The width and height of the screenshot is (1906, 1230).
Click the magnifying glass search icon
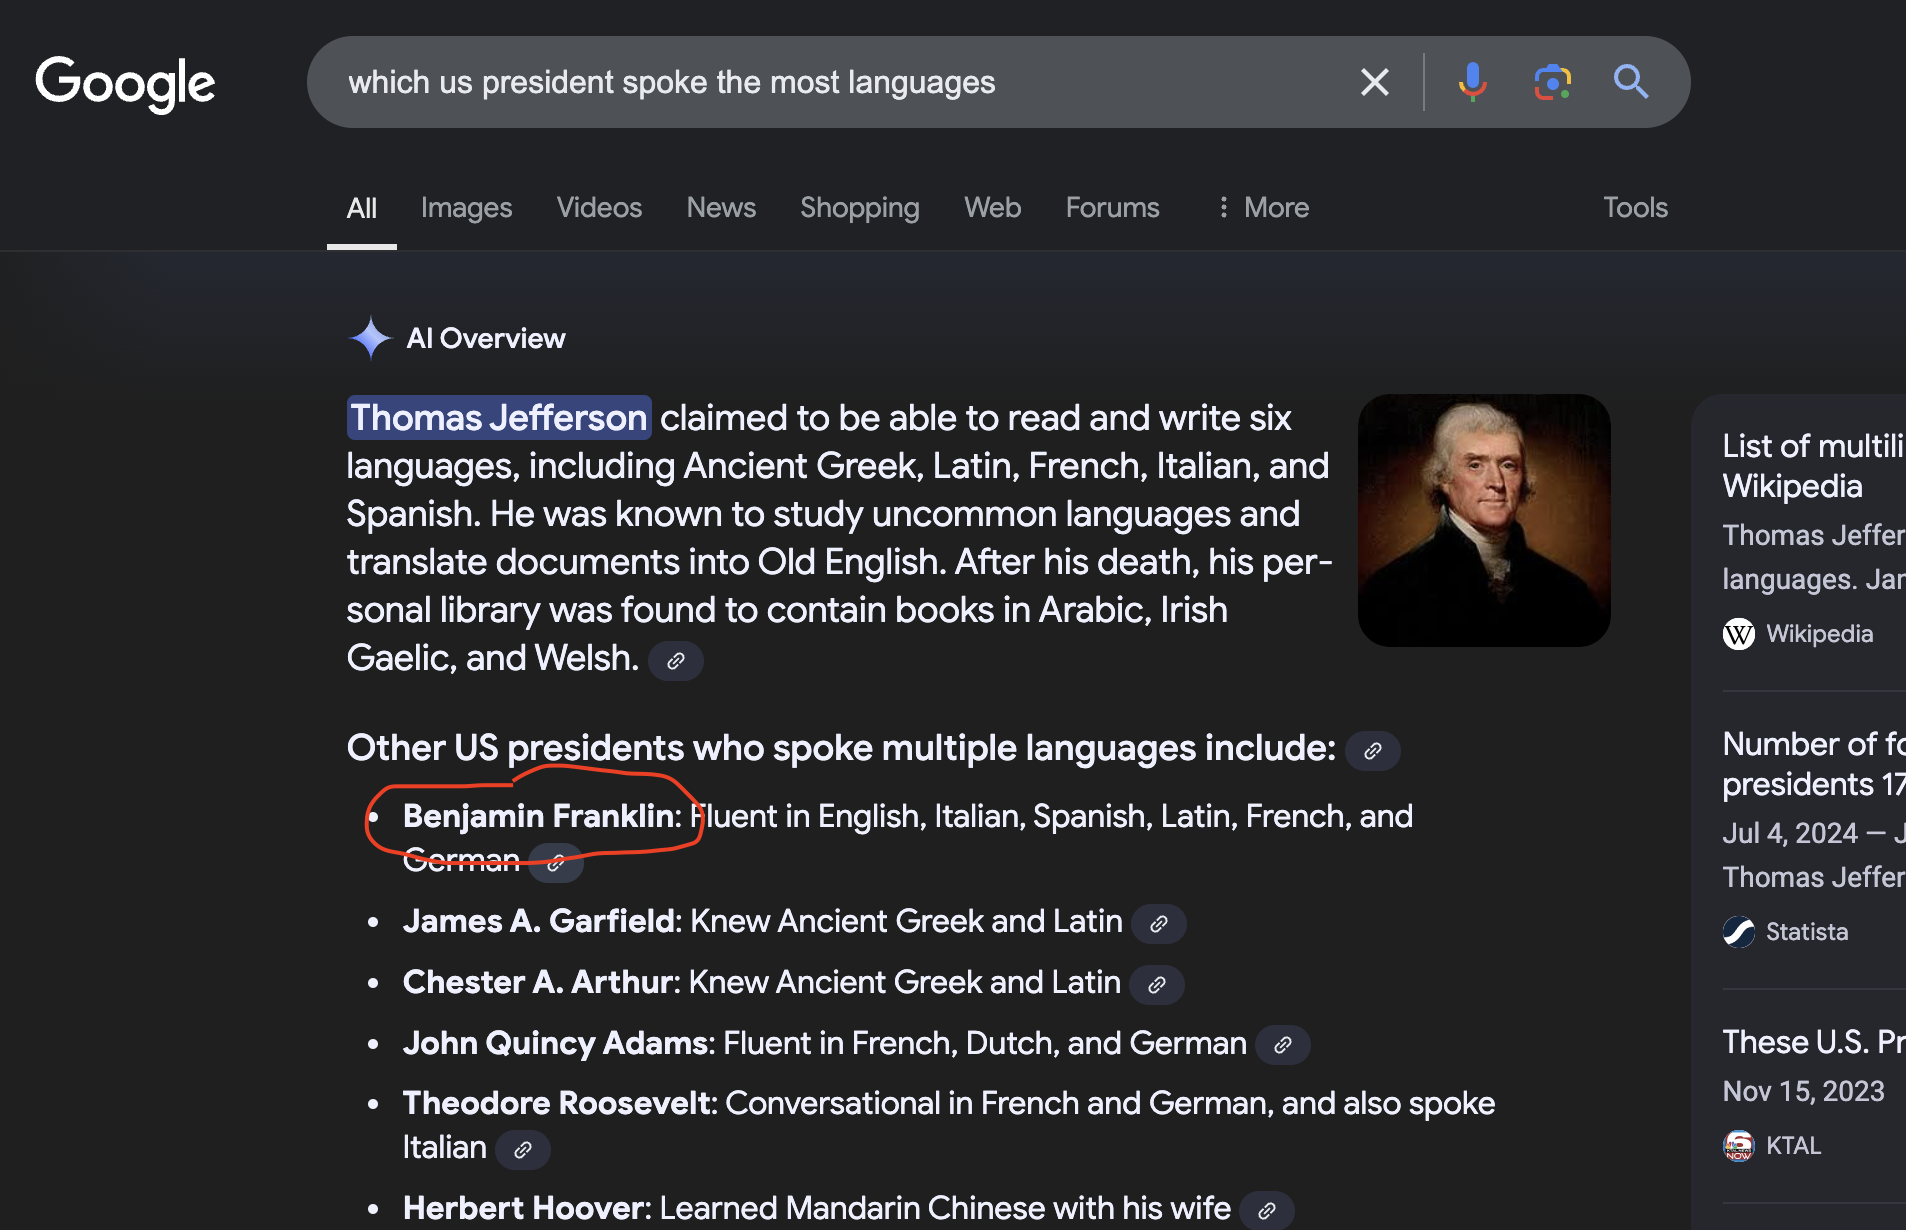pos(1631,81)
